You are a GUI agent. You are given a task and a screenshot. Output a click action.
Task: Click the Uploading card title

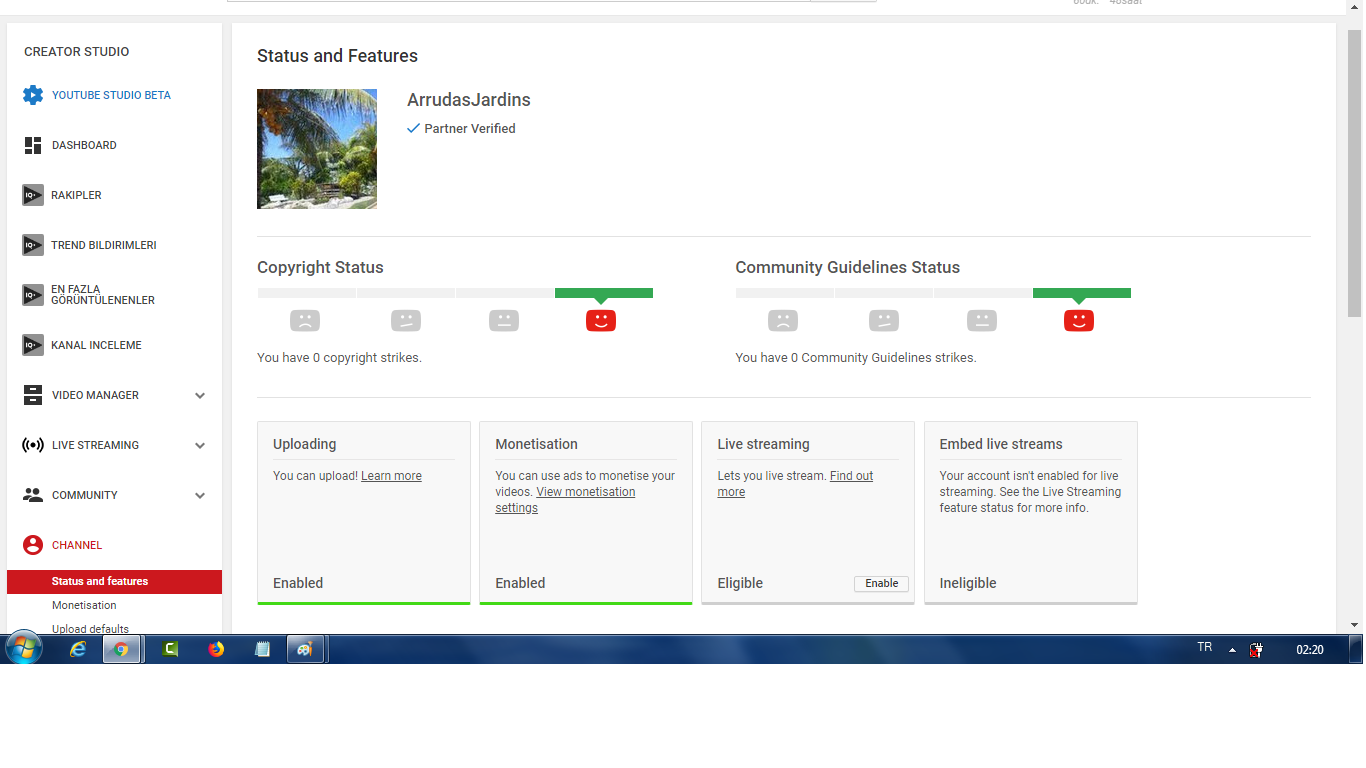tap(304, 444)
